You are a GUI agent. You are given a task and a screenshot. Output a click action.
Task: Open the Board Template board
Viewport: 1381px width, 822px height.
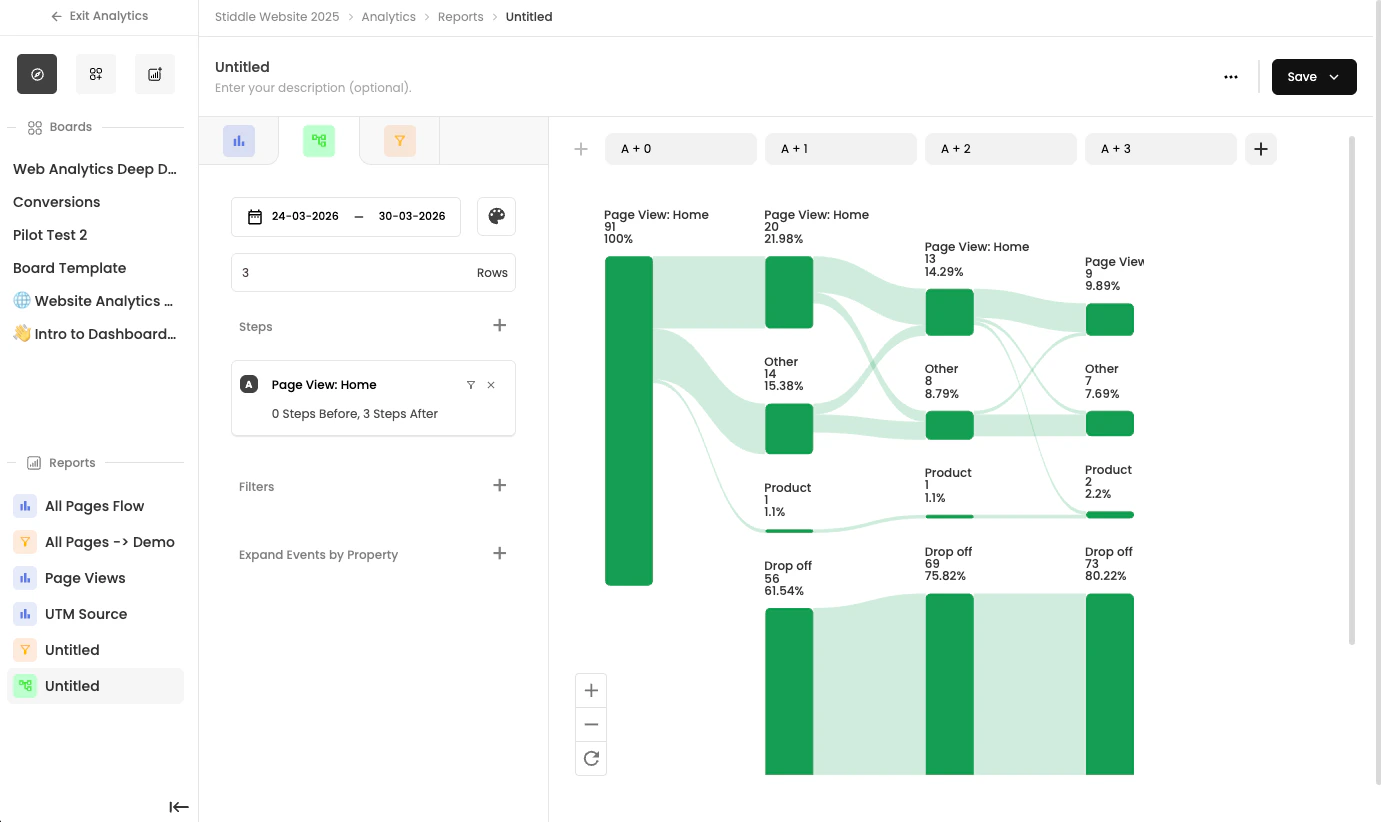click(x=70, y=268)
